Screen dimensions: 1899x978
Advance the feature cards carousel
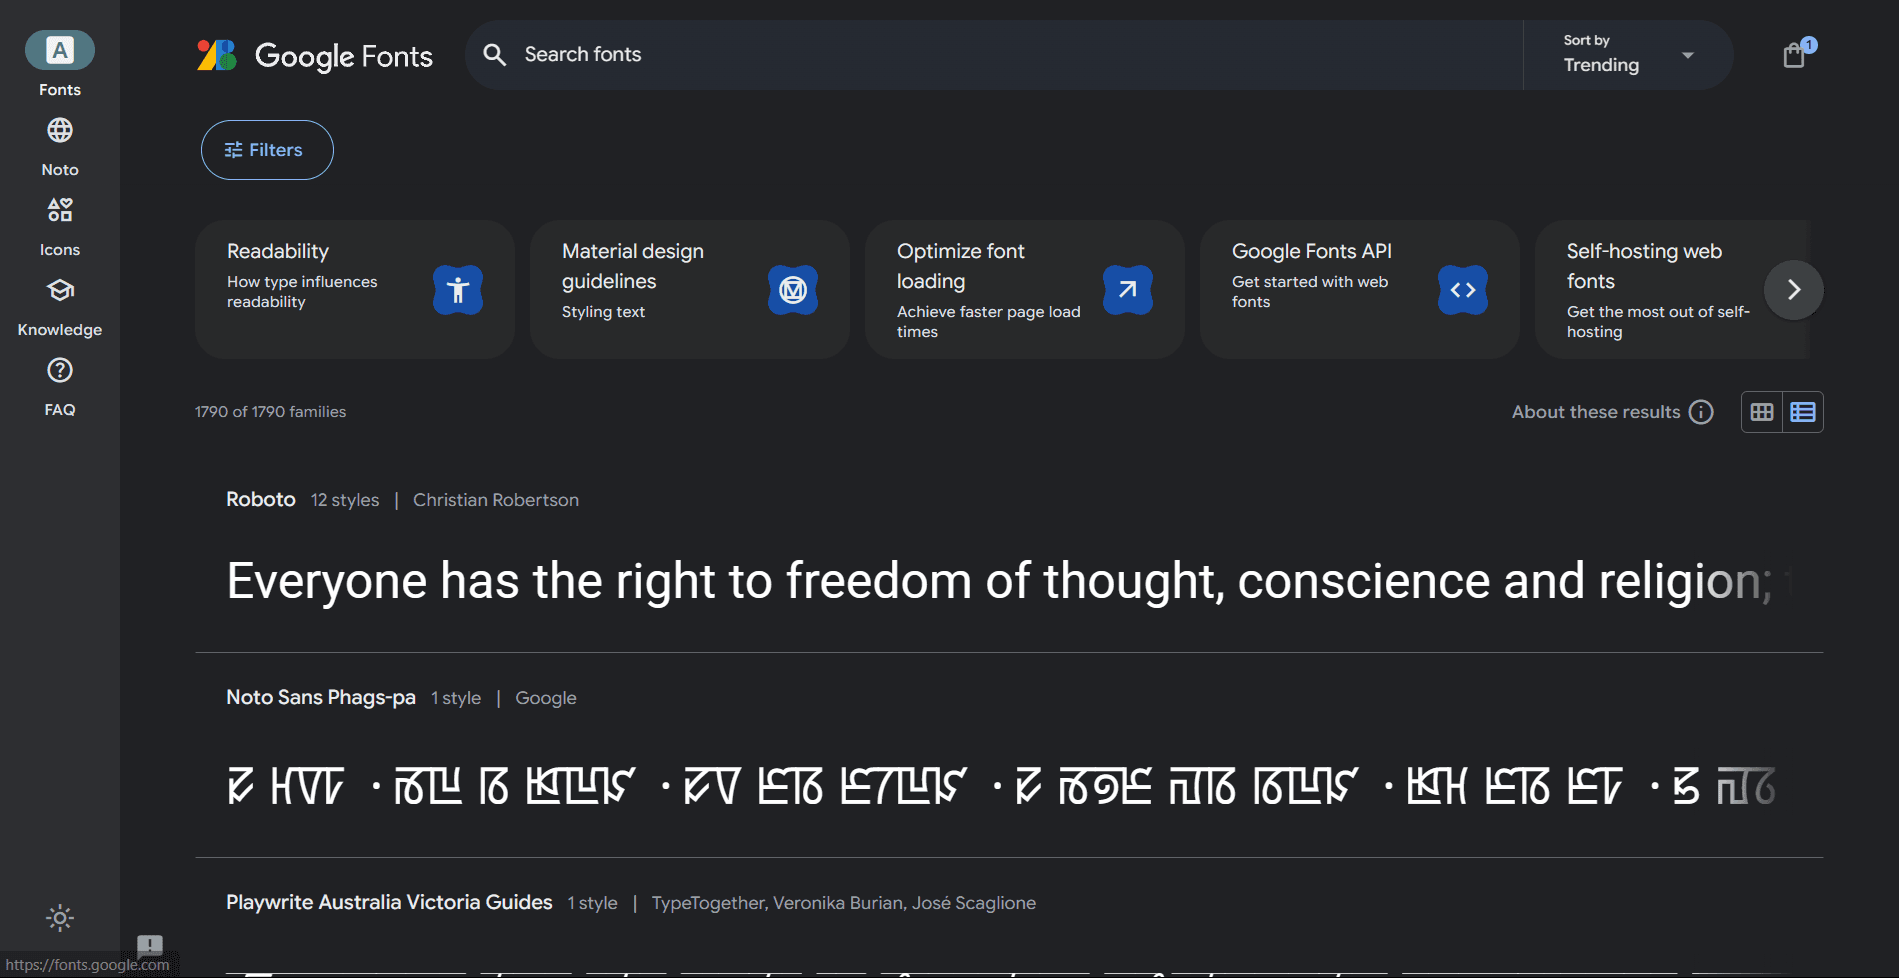(1793, 290)
